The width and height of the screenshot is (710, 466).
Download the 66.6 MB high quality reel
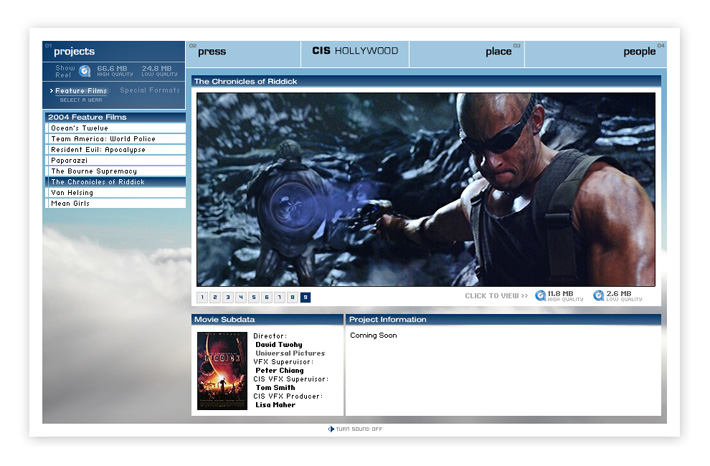(x=115, y=71)
